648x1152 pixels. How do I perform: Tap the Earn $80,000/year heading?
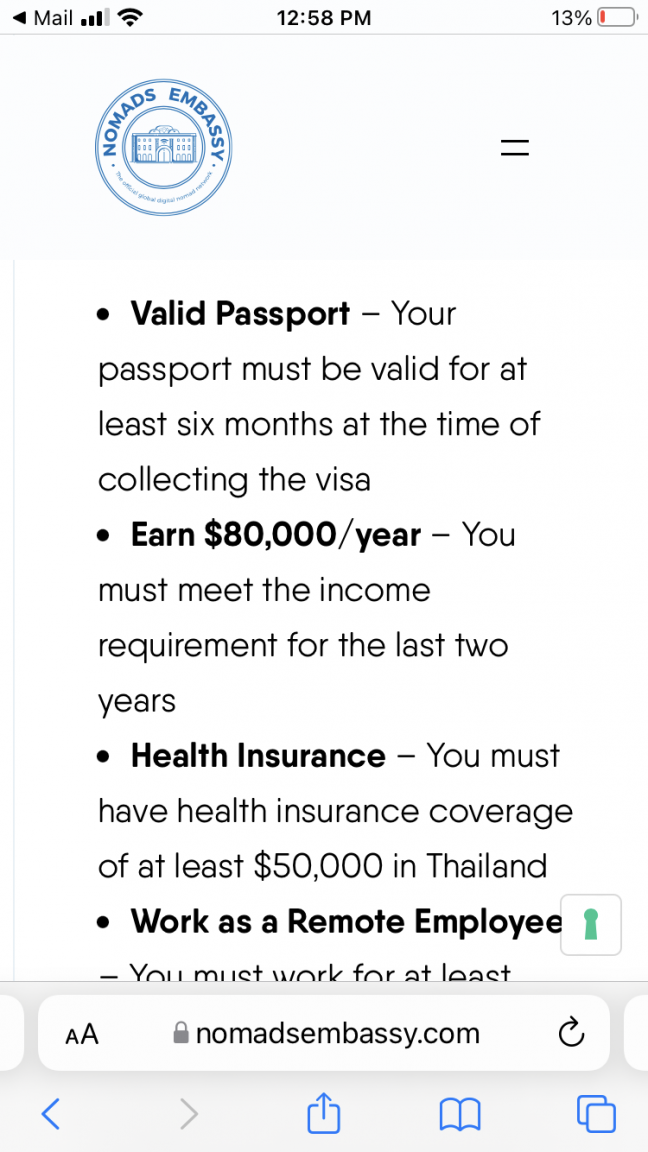276,536
